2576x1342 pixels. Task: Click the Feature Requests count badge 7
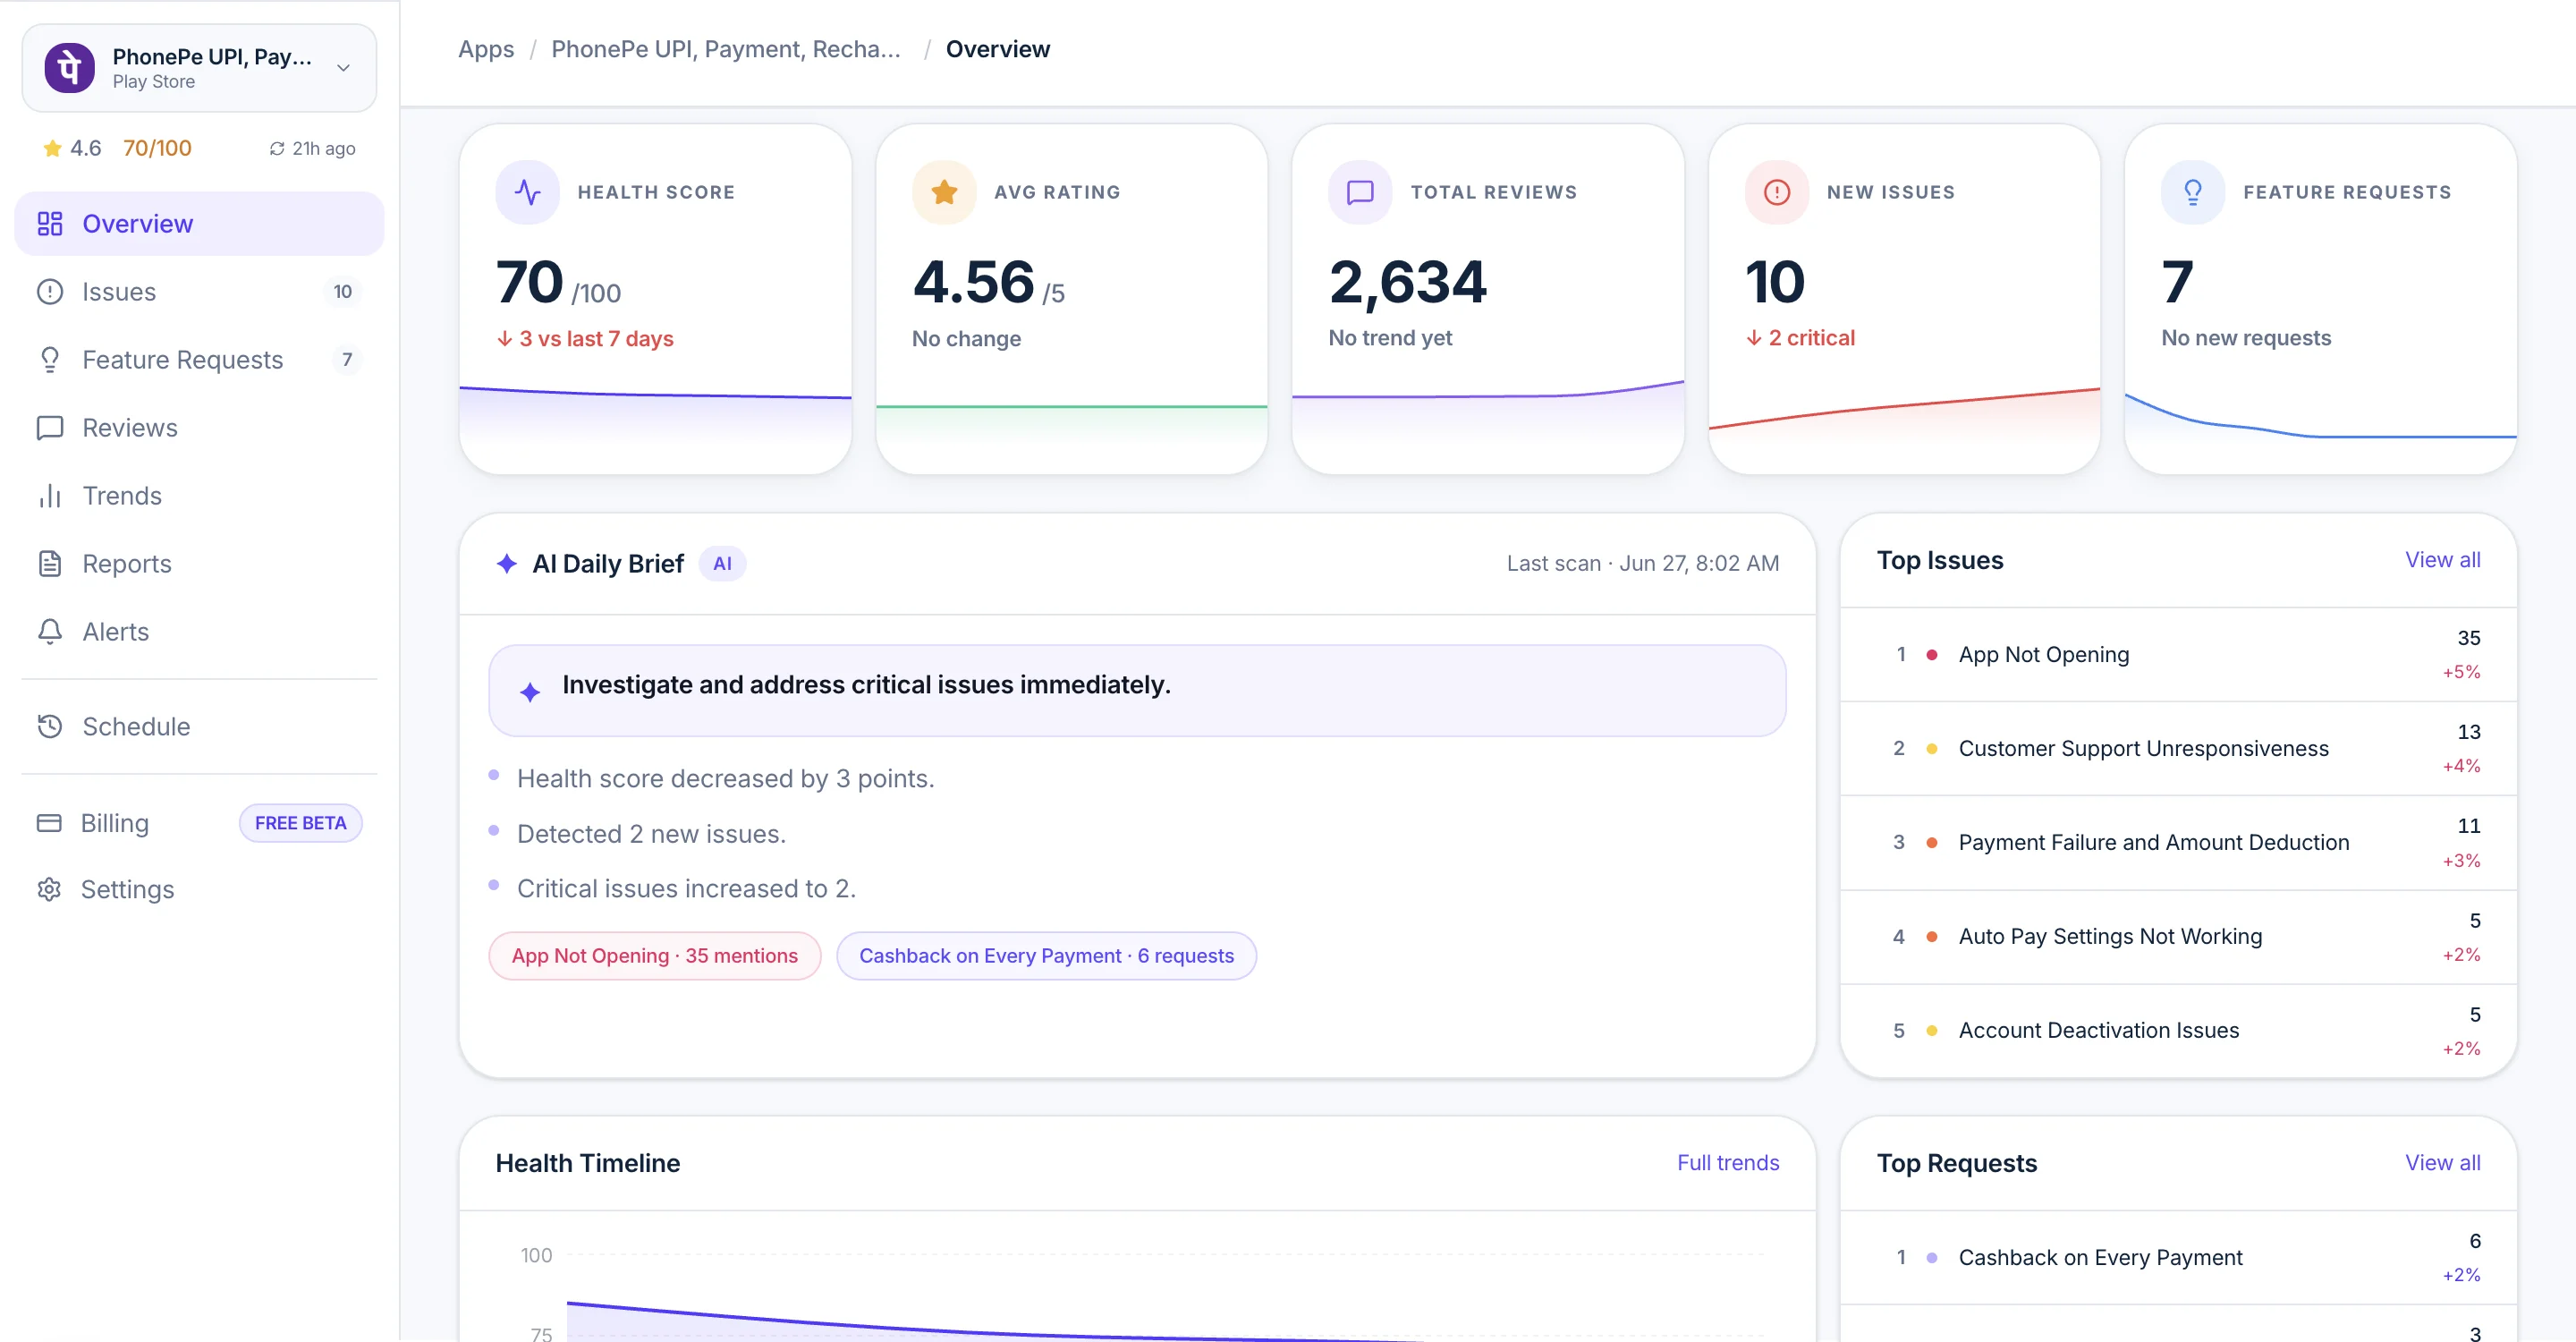click(346, 359)
